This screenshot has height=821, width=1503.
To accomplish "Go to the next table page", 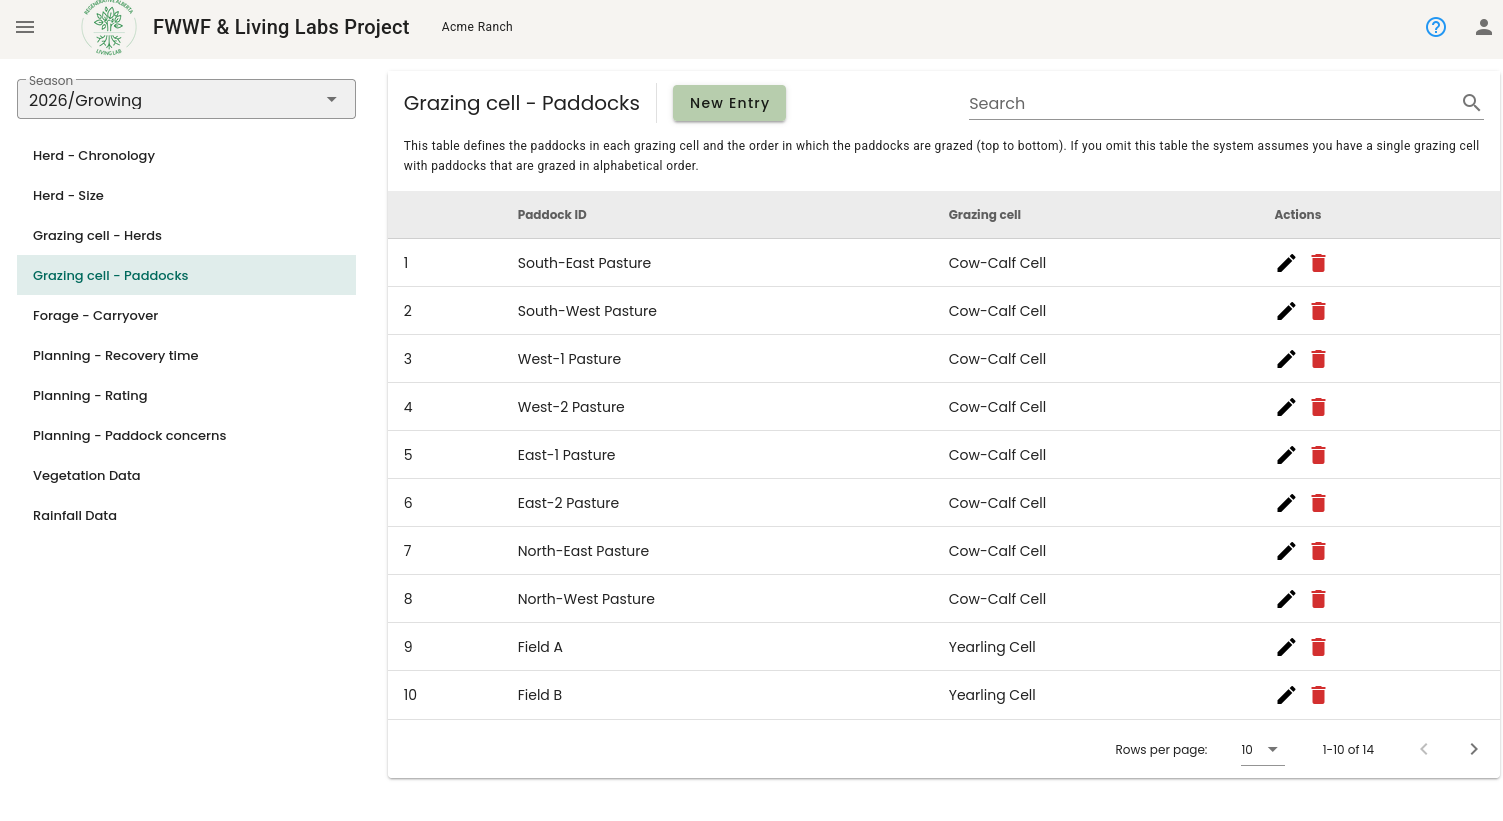I will pos(1473,749).
